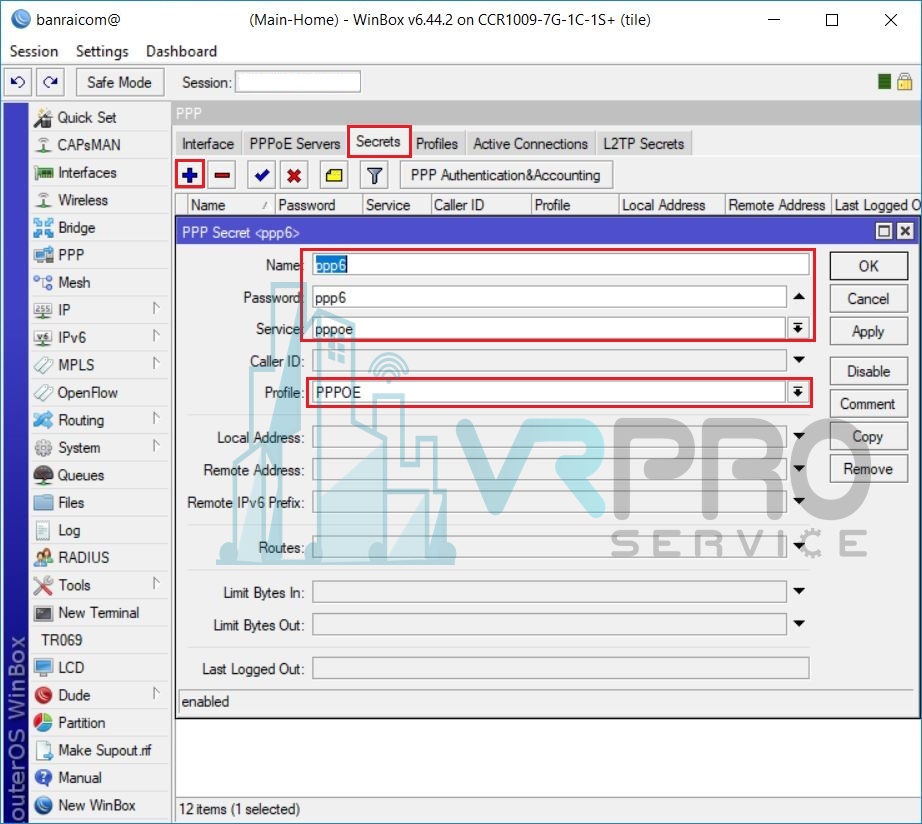Open Queues from the sidebar
Viewport: 922px width, 824px height.
[x=81, y=475]
